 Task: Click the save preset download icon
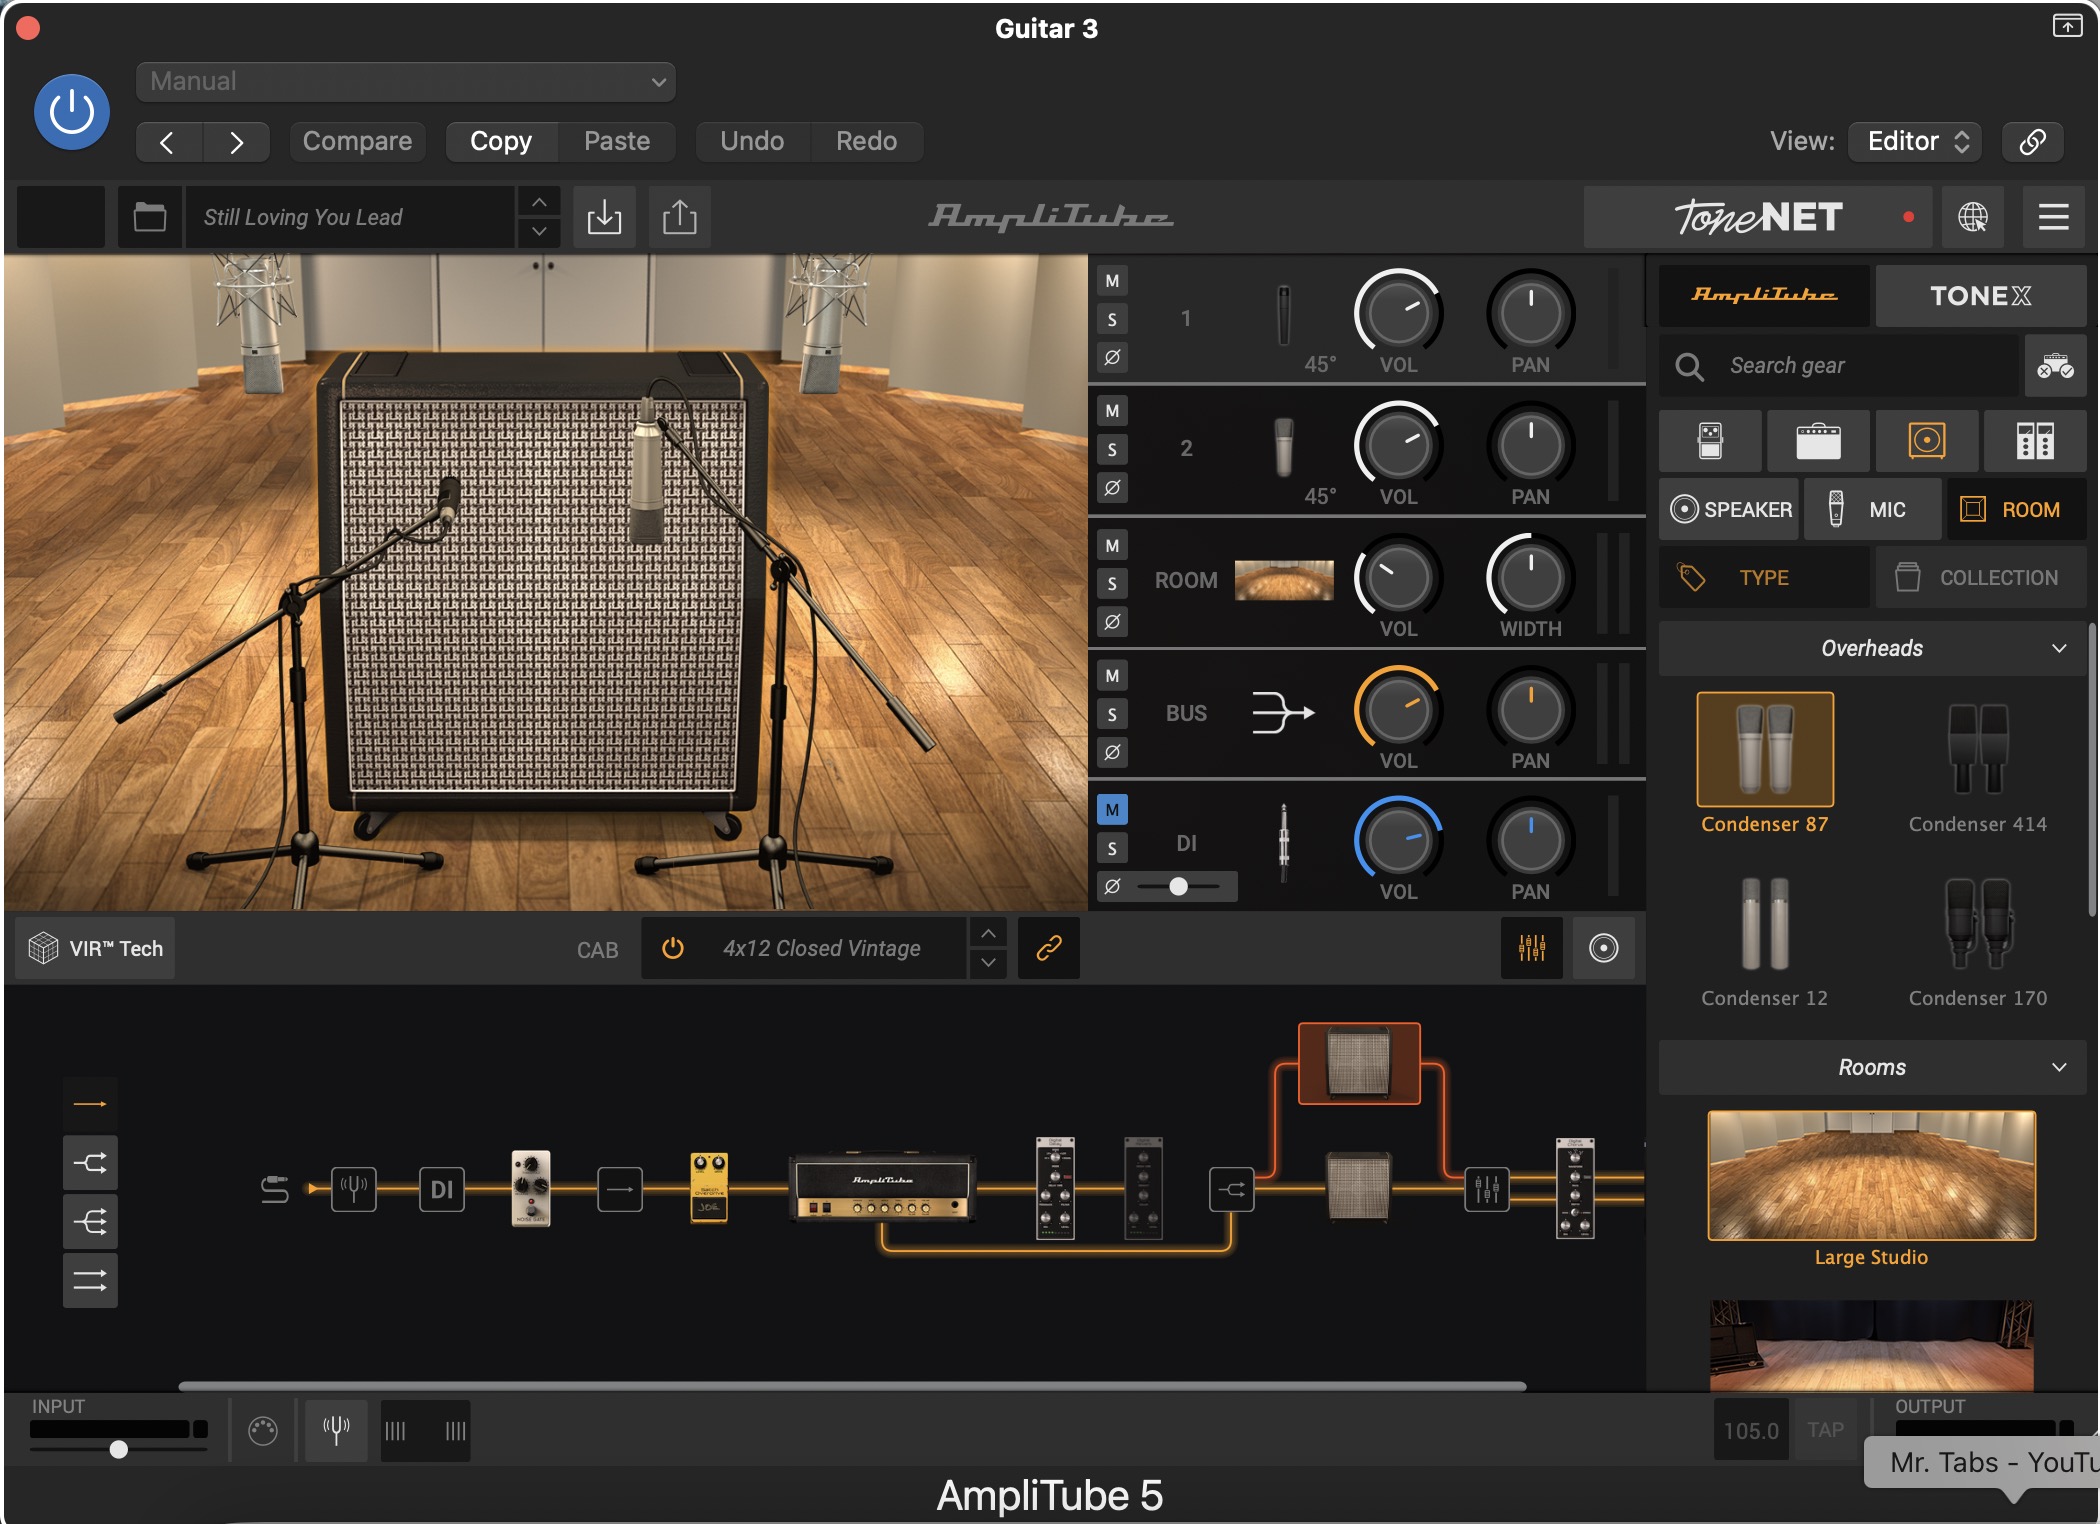coord(604,217)
